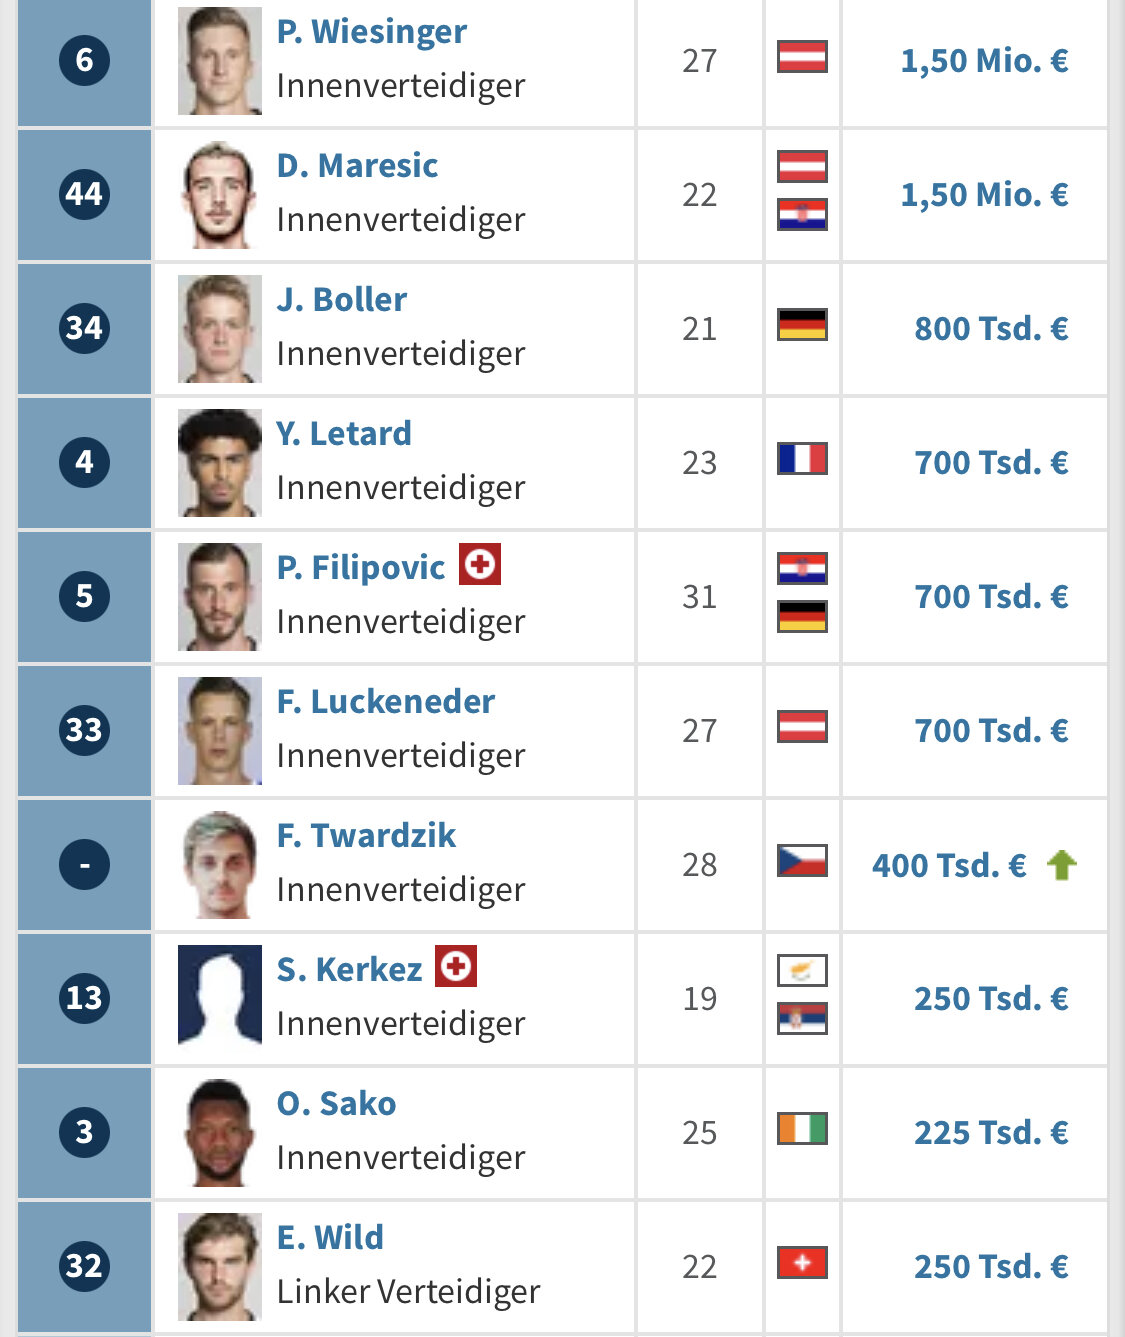Click the 800 Tsd. € market value

click(991, 329)
